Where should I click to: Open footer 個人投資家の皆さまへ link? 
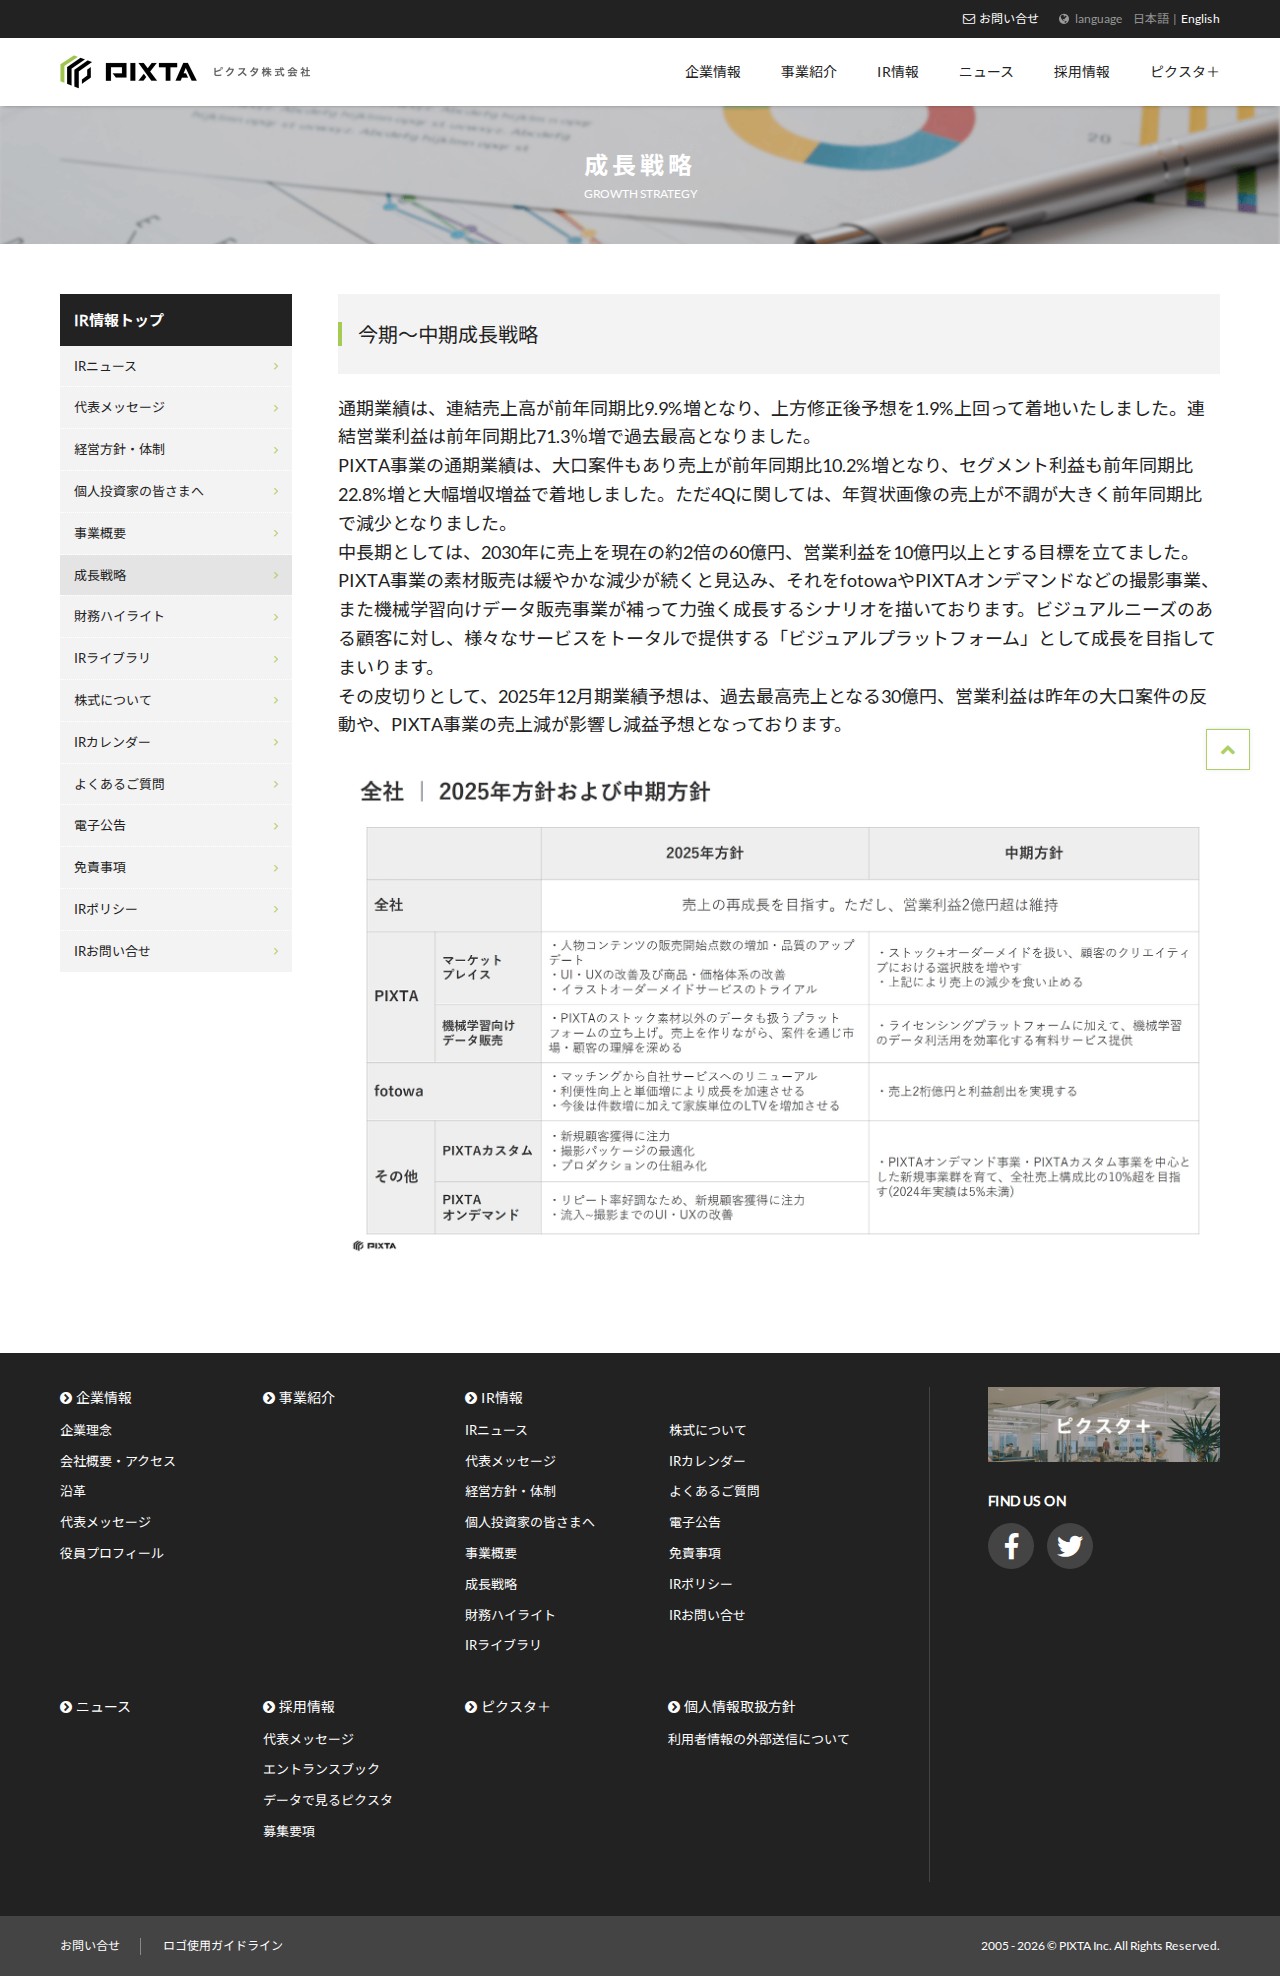pos(530,1523)
